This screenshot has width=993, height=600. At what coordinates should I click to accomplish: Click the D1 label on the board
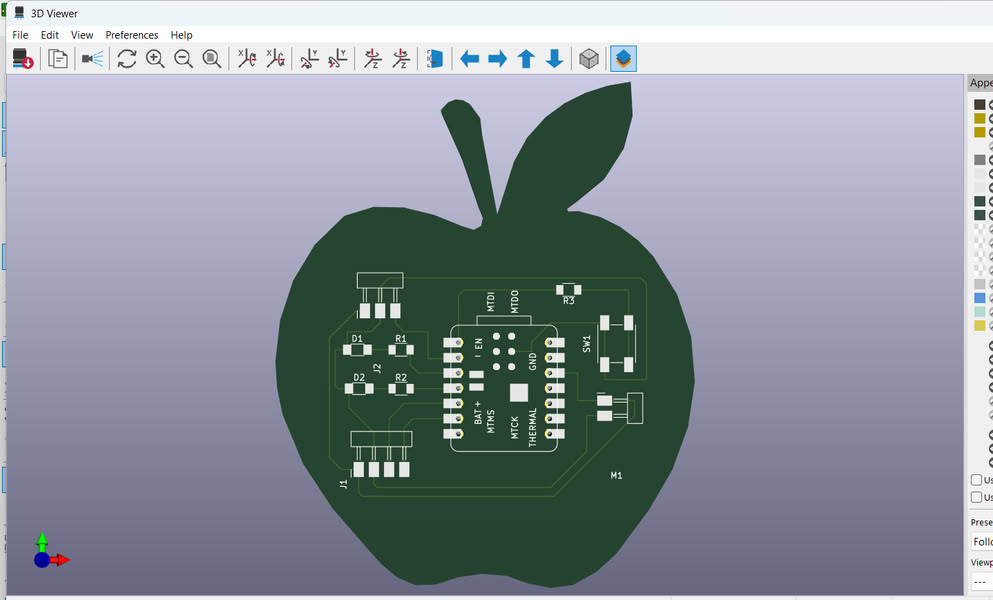point(357,338)
